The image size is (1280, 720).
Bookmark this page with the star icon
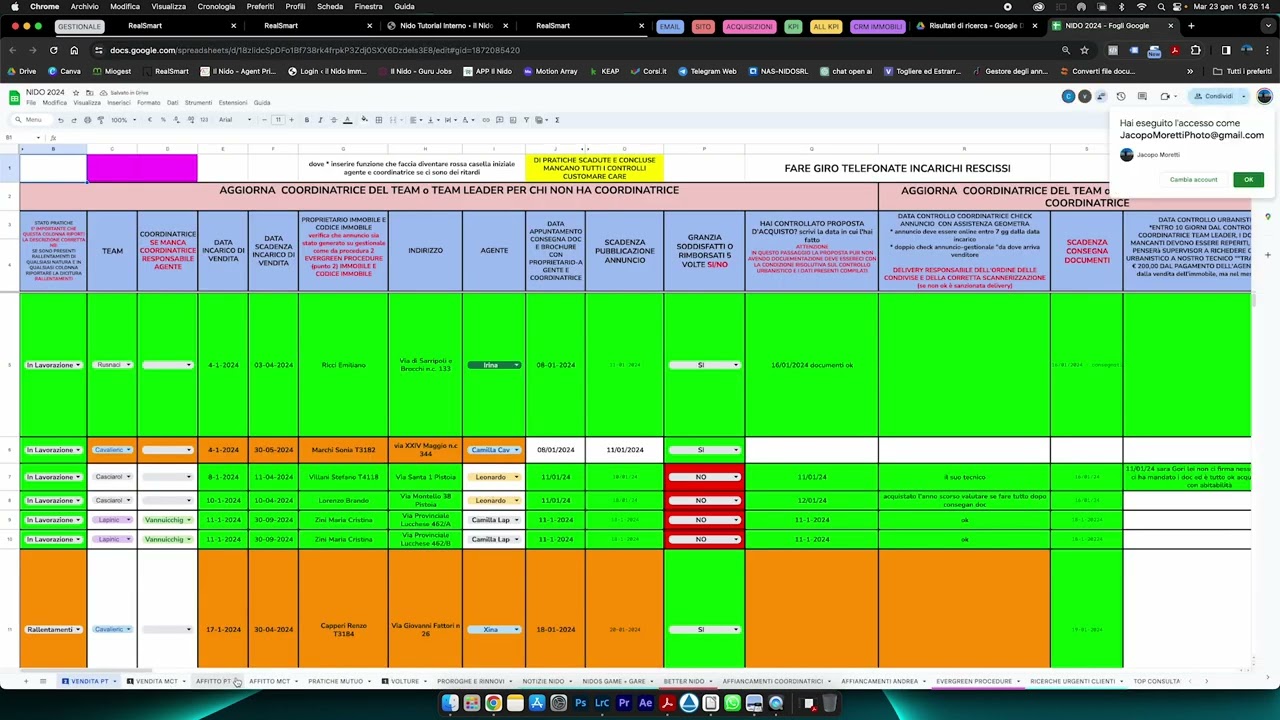[x=1084, y=50]
